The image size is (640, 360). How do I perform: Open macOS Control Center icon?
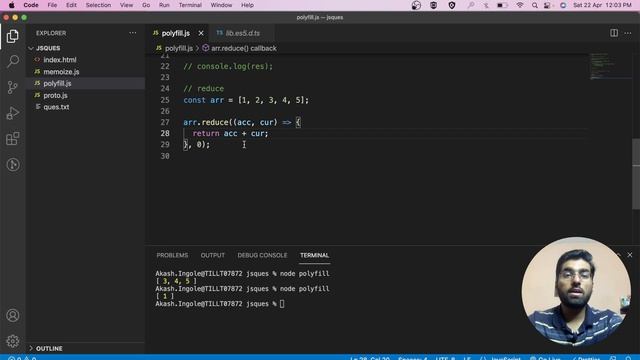click(x=548, y=5)
